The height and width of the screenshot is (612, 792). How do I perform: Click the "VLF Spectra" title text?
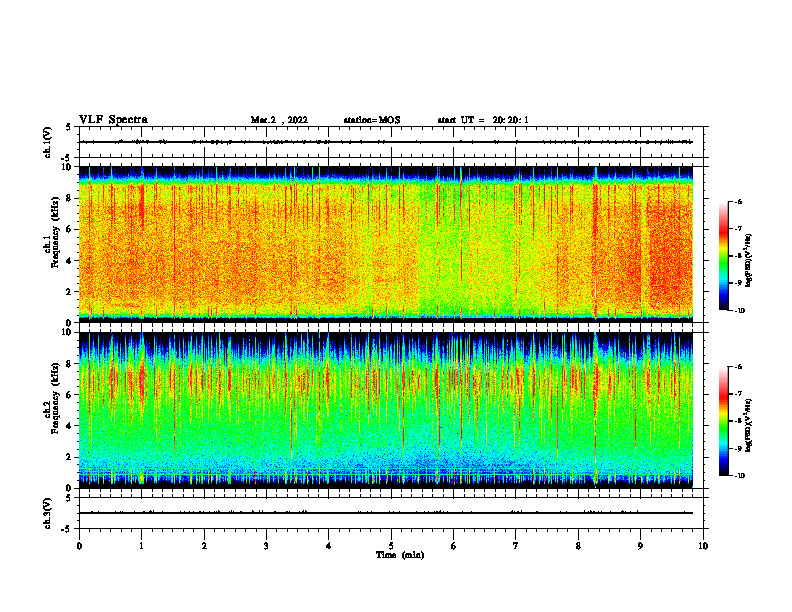(114, 120)
